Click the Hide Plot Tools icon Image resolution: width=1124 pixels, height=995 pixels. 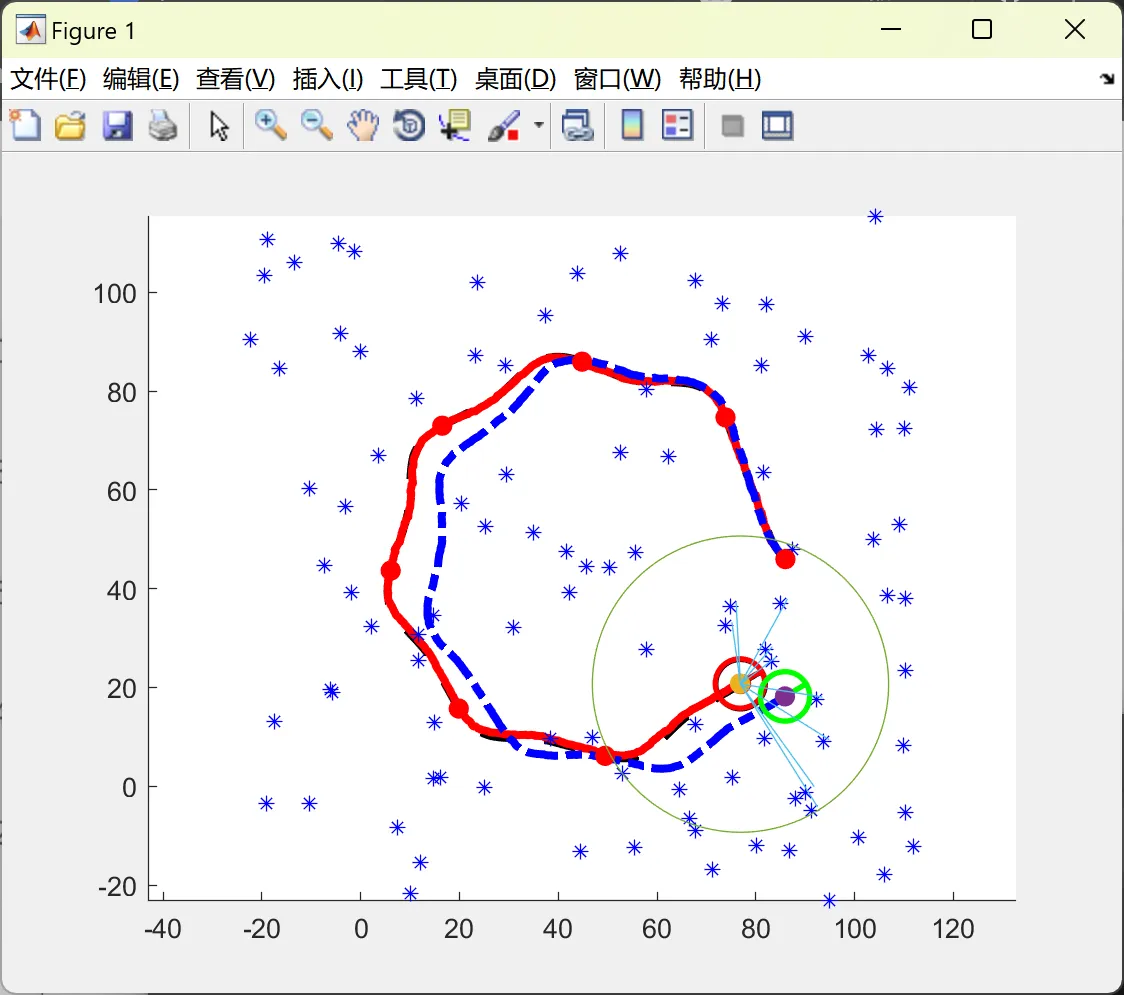click(x=732, y=126)
